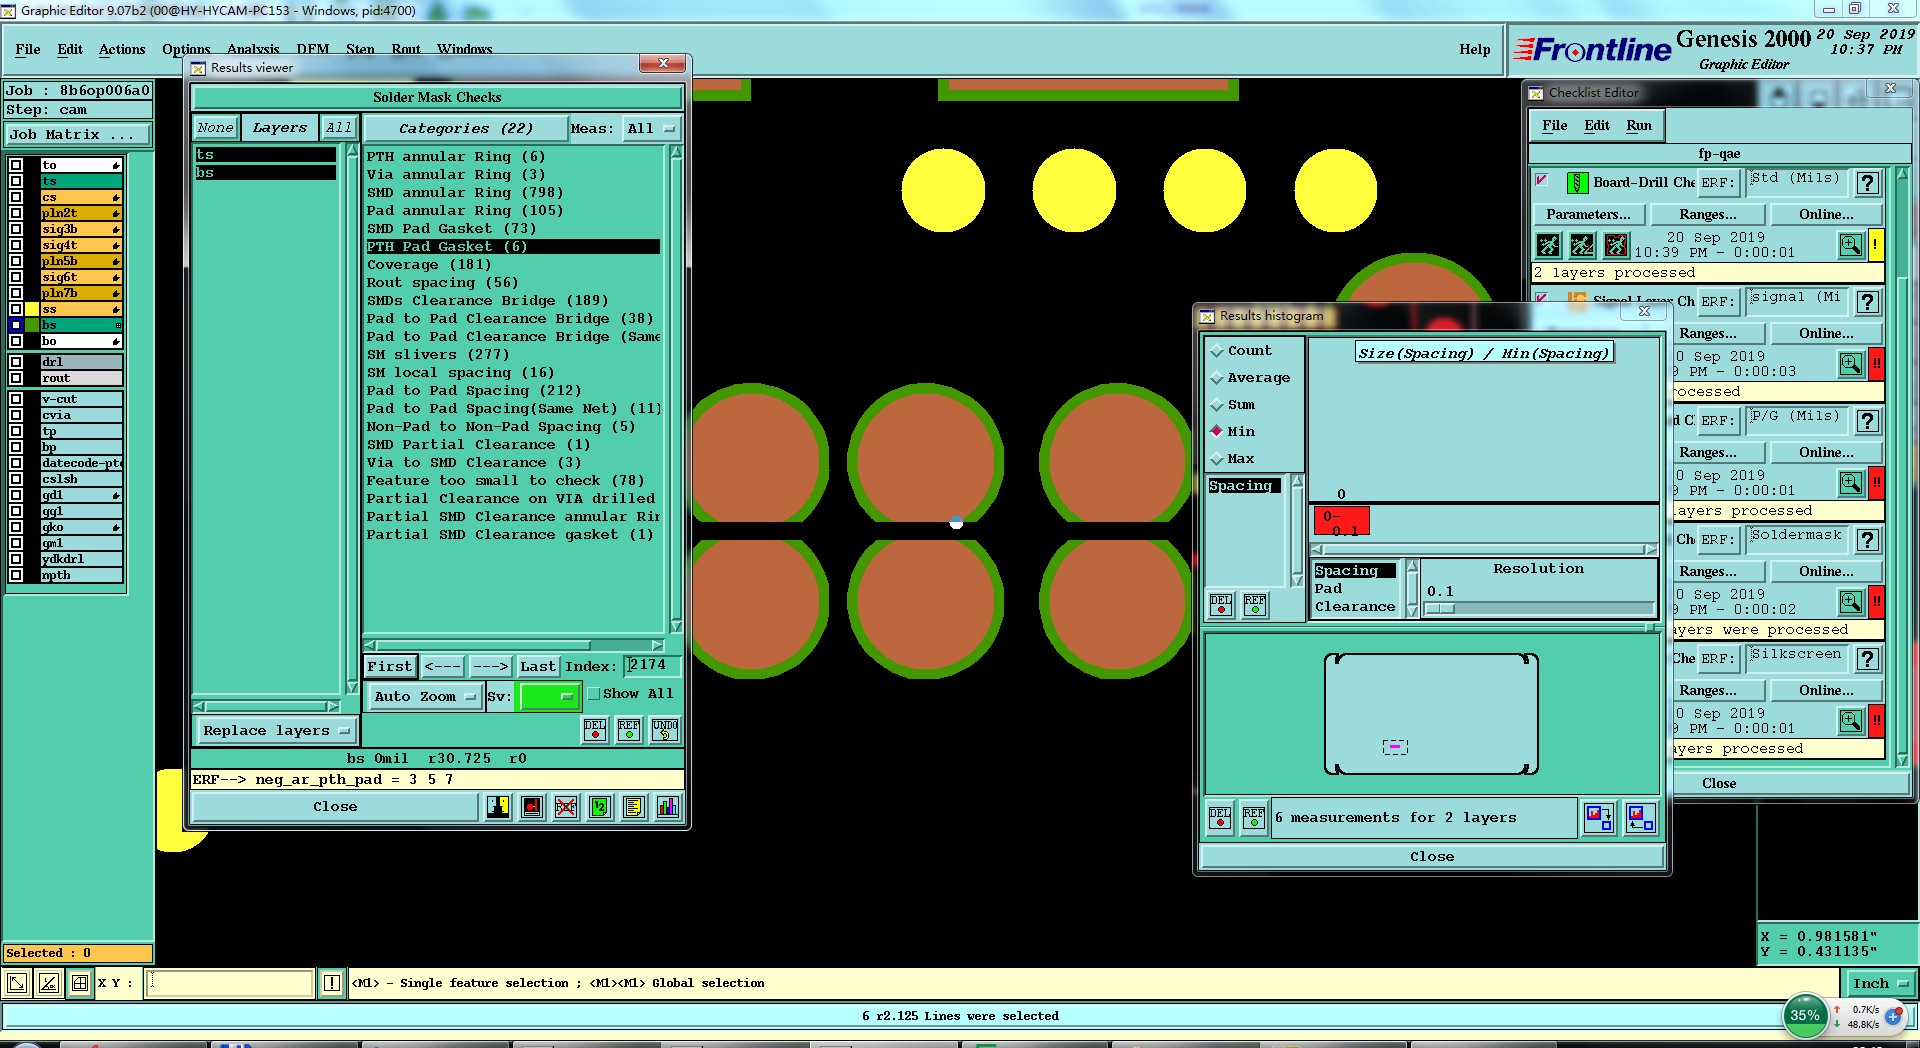Click the first run-check icon under Parameters
1920x1048 pixels.
pyautogui.click(x=1548, y=245)
